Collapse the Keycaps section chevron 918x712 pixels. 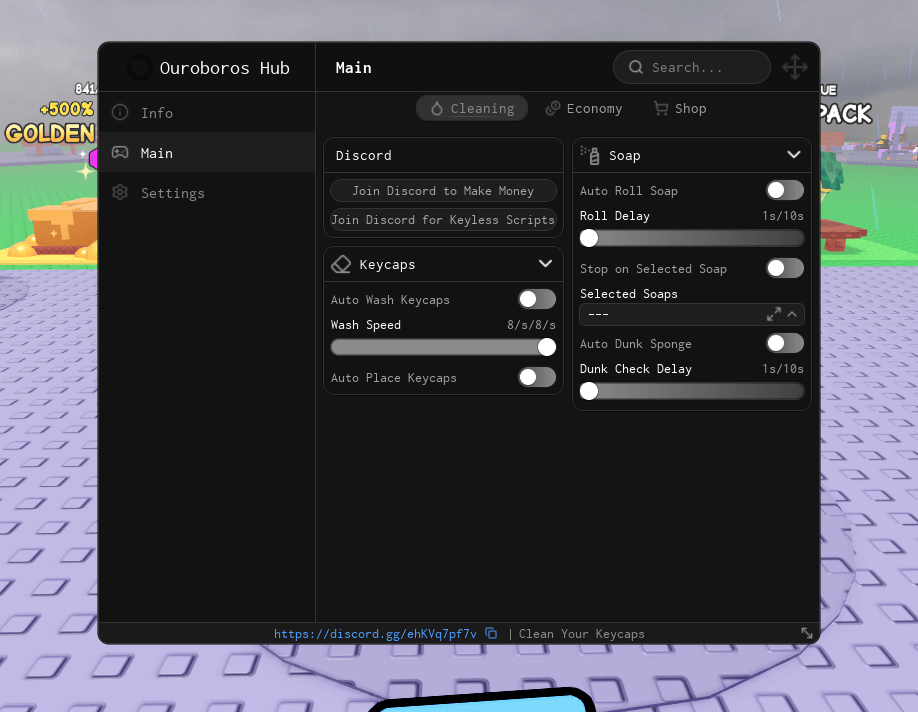pyautogui.click(x=545, y=263)
